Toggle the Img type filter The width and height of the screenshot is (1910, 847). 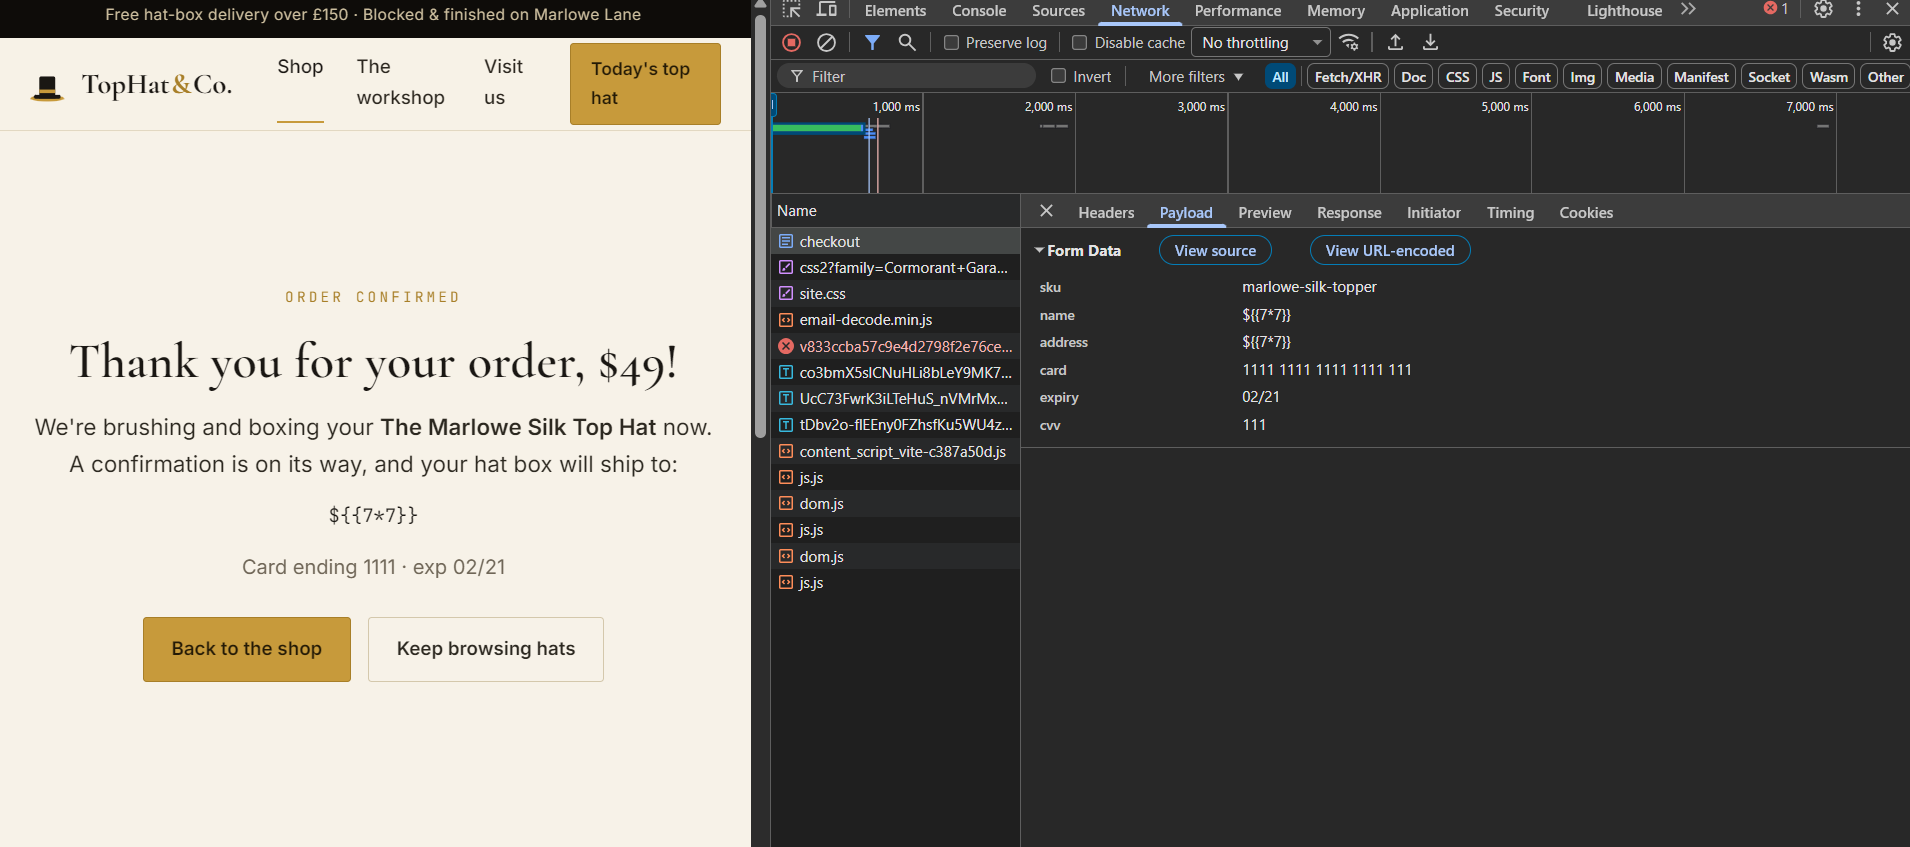pos(1582,77)
